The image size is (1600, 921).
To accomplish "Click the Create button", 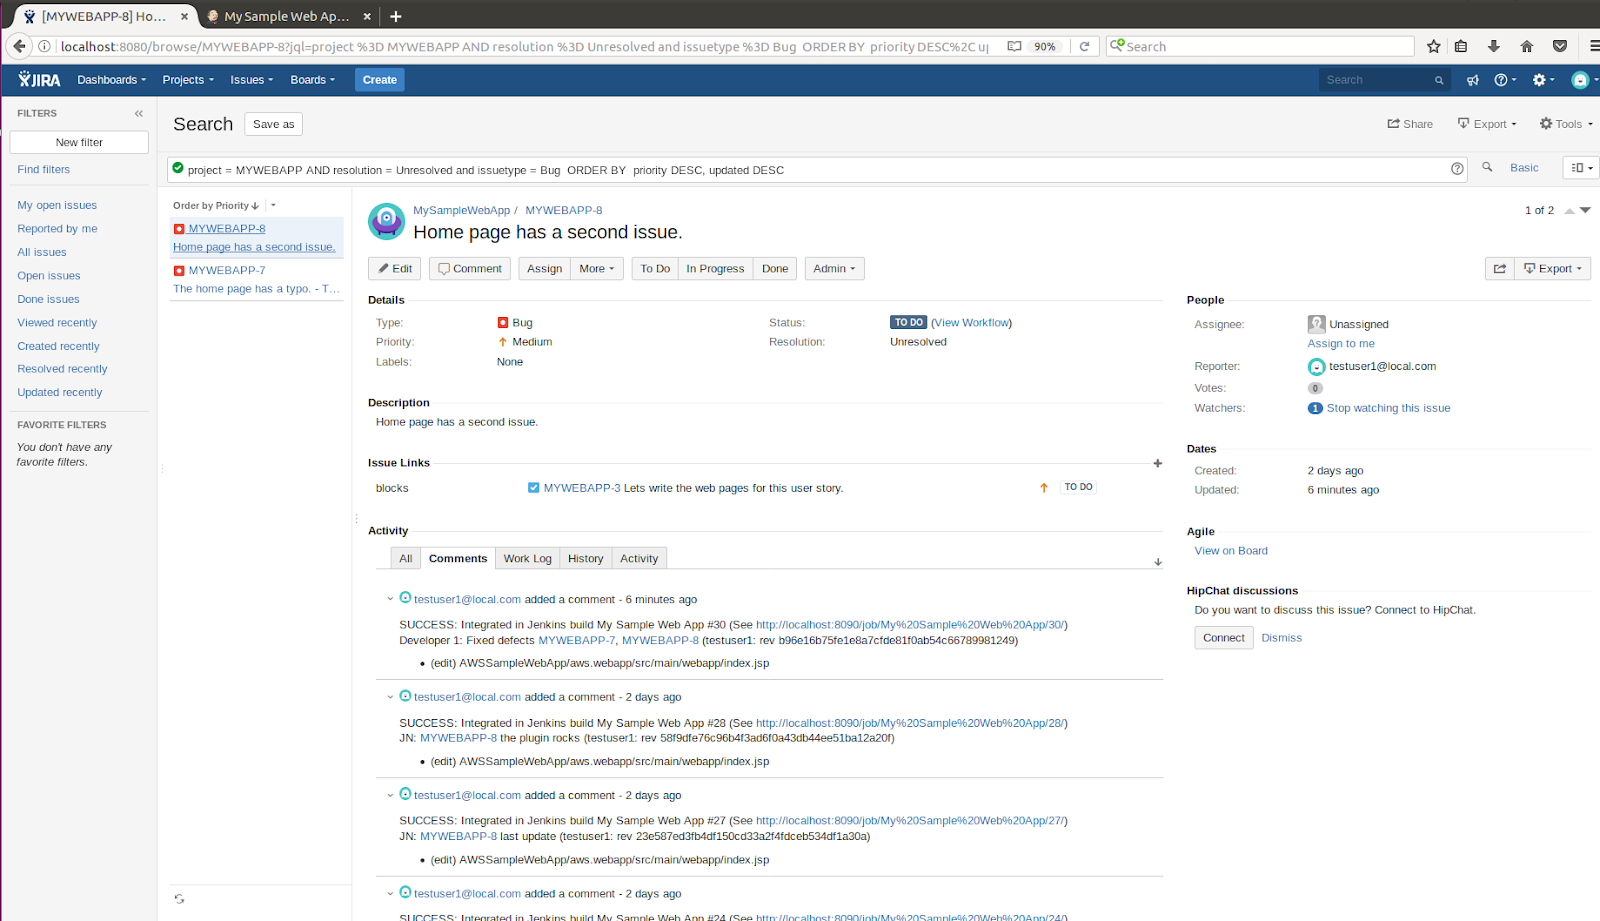I will click(x=380, y=80).
